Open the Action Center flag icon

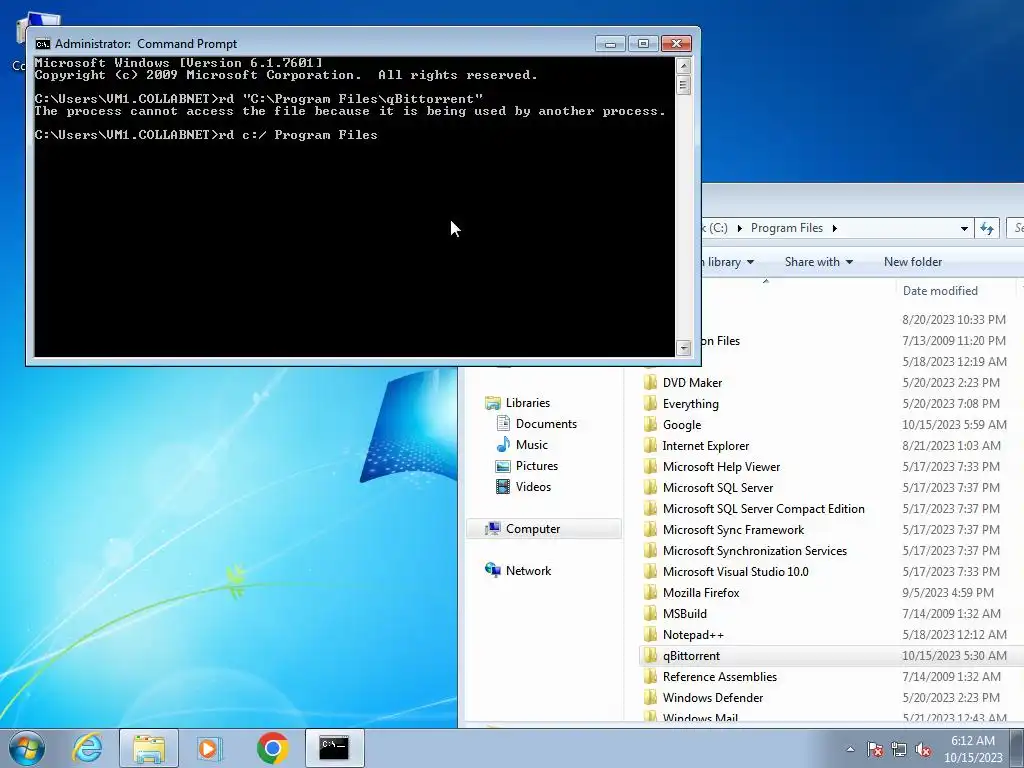(x=875, y=749)
